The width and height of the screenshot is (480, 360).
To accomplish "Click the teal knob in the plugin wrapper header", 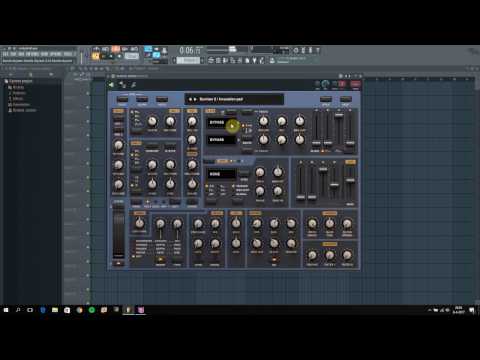I will (325, 84).
